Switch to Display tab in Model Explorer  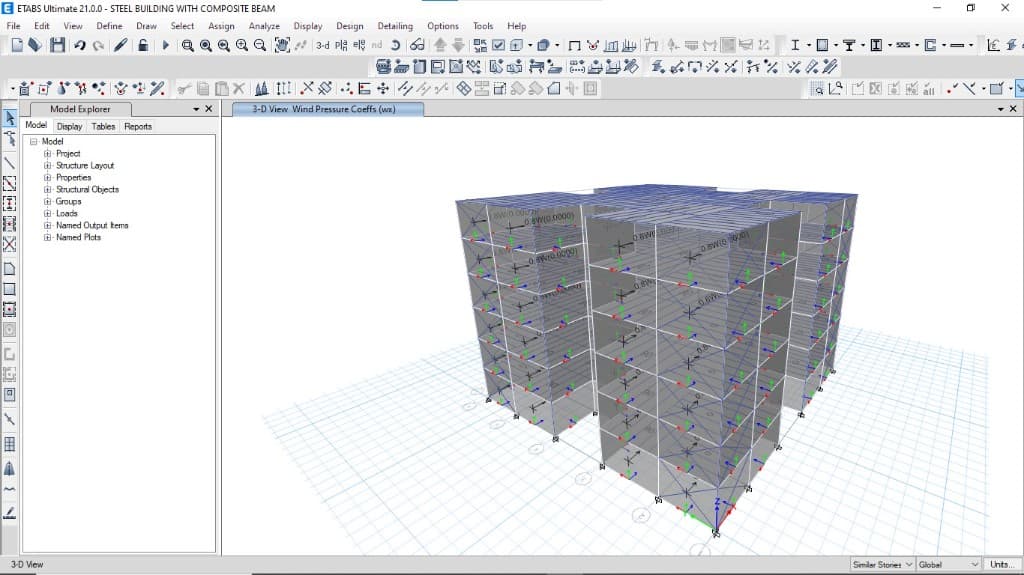[69, 126]
